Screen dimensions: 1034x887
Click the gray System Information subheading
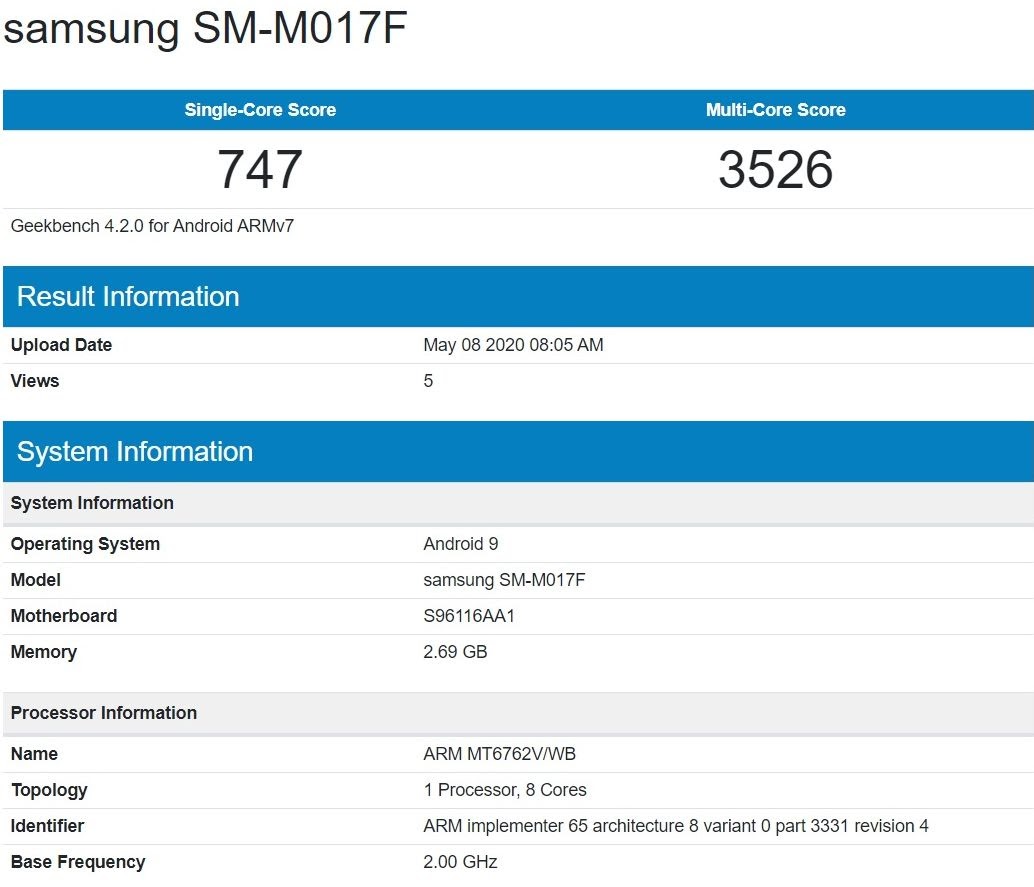click(92, 503)
